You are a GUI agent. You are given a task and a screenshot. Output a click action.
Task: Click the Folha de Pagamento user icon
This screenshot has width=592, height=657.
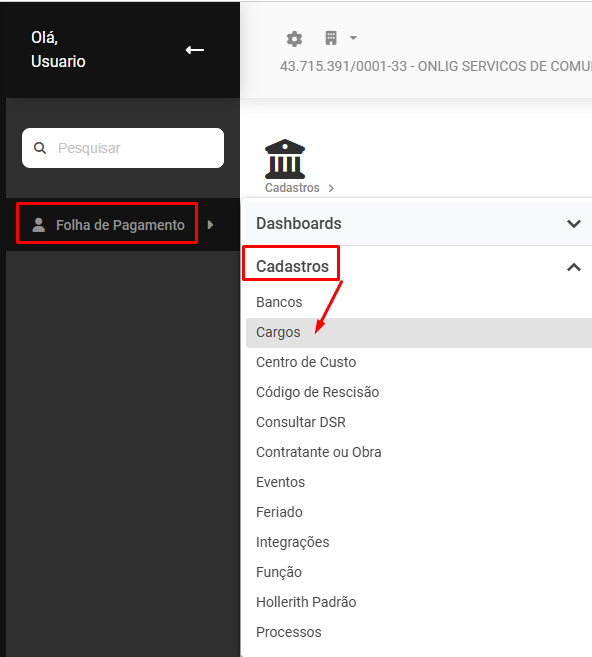pyautogui.click(x=39, y=225)
